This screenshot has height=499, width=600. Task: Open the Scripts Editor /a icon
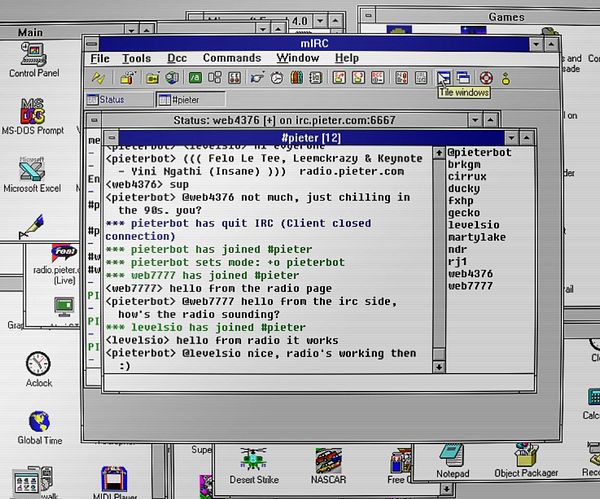pyautogui.click(x=195, y=78)
